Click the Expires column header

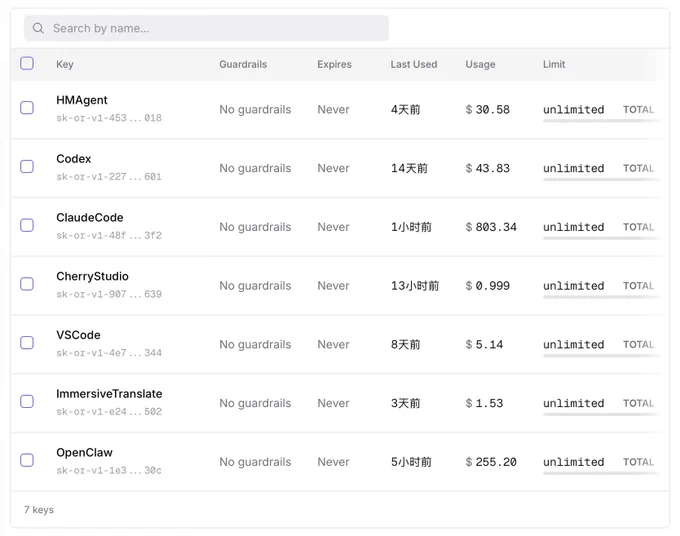pos(334,64)
